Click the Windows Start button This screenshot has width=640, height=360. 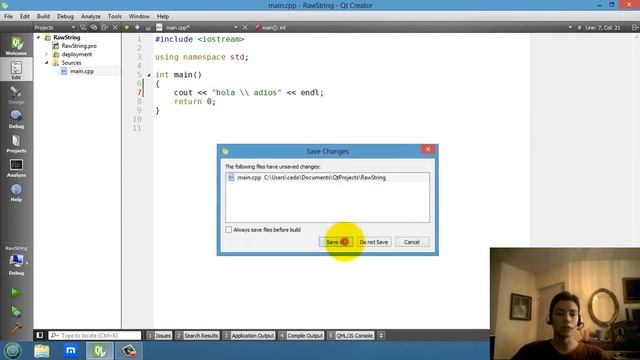point(13,351)
